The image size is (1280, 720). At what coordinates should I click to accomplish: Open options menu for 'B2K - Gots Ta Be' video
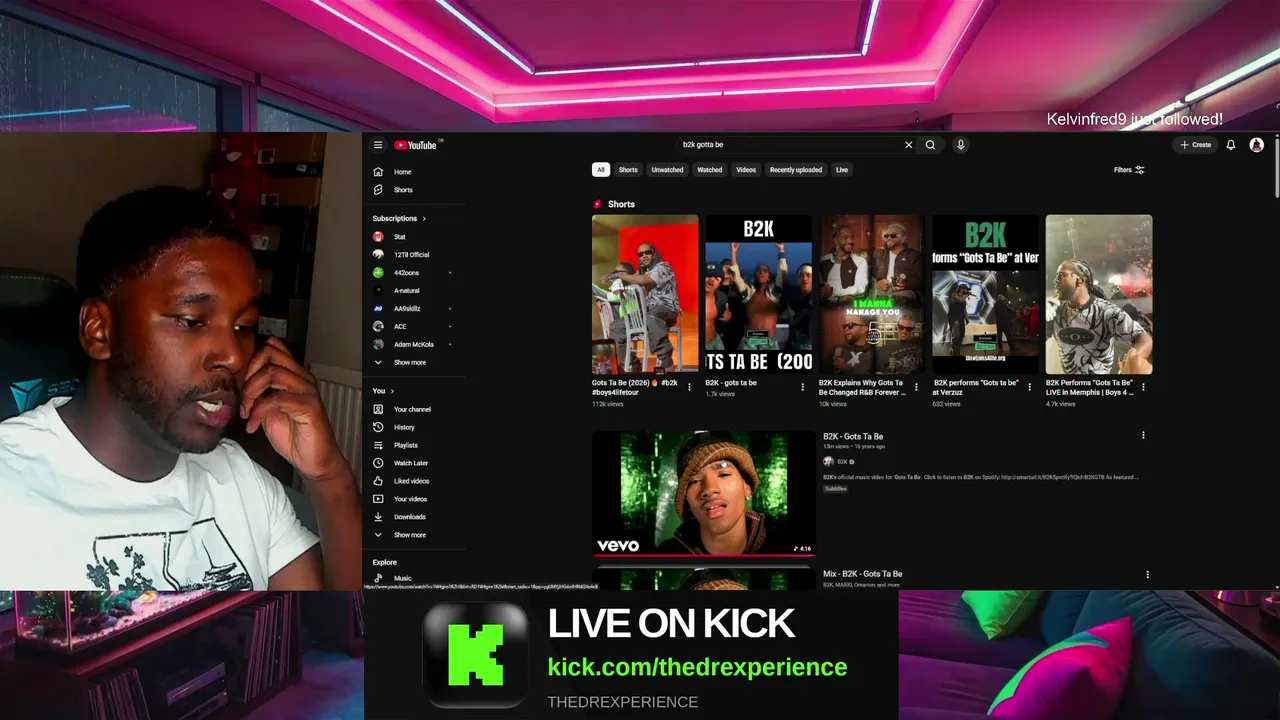tap(1143, 436)
